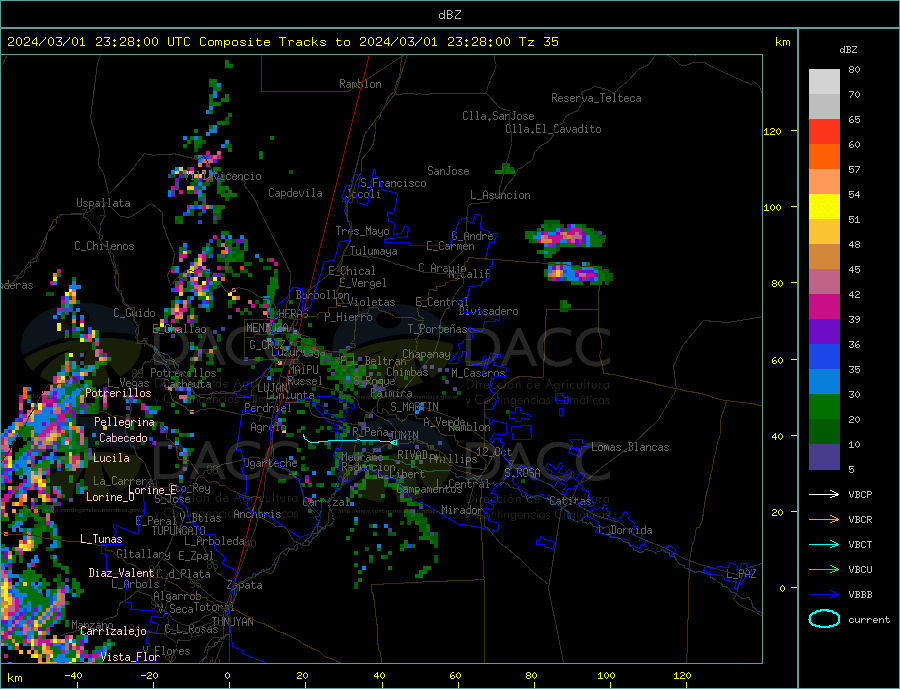Click the Lucila map label
This screenshot has height=689, width=900.
[x=111, y=458]
